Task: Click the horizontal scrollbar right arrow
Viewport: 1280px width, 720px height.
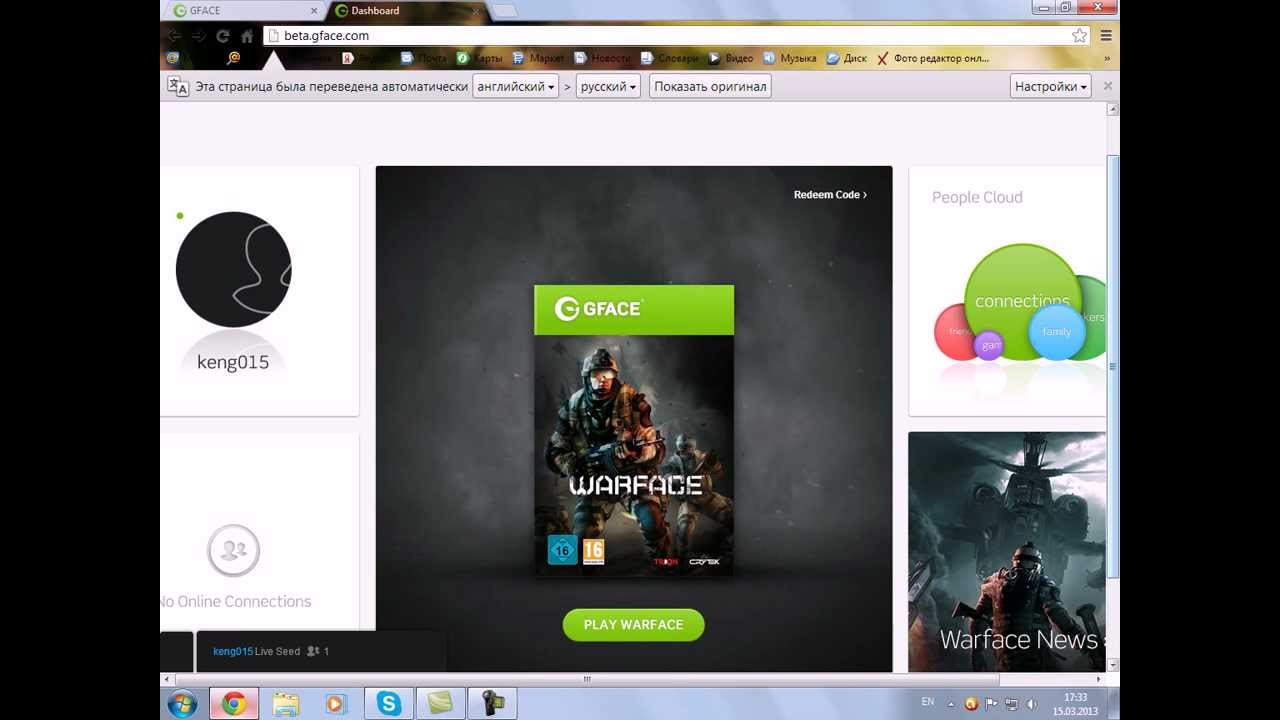Action: click(x=1098, y=679)
